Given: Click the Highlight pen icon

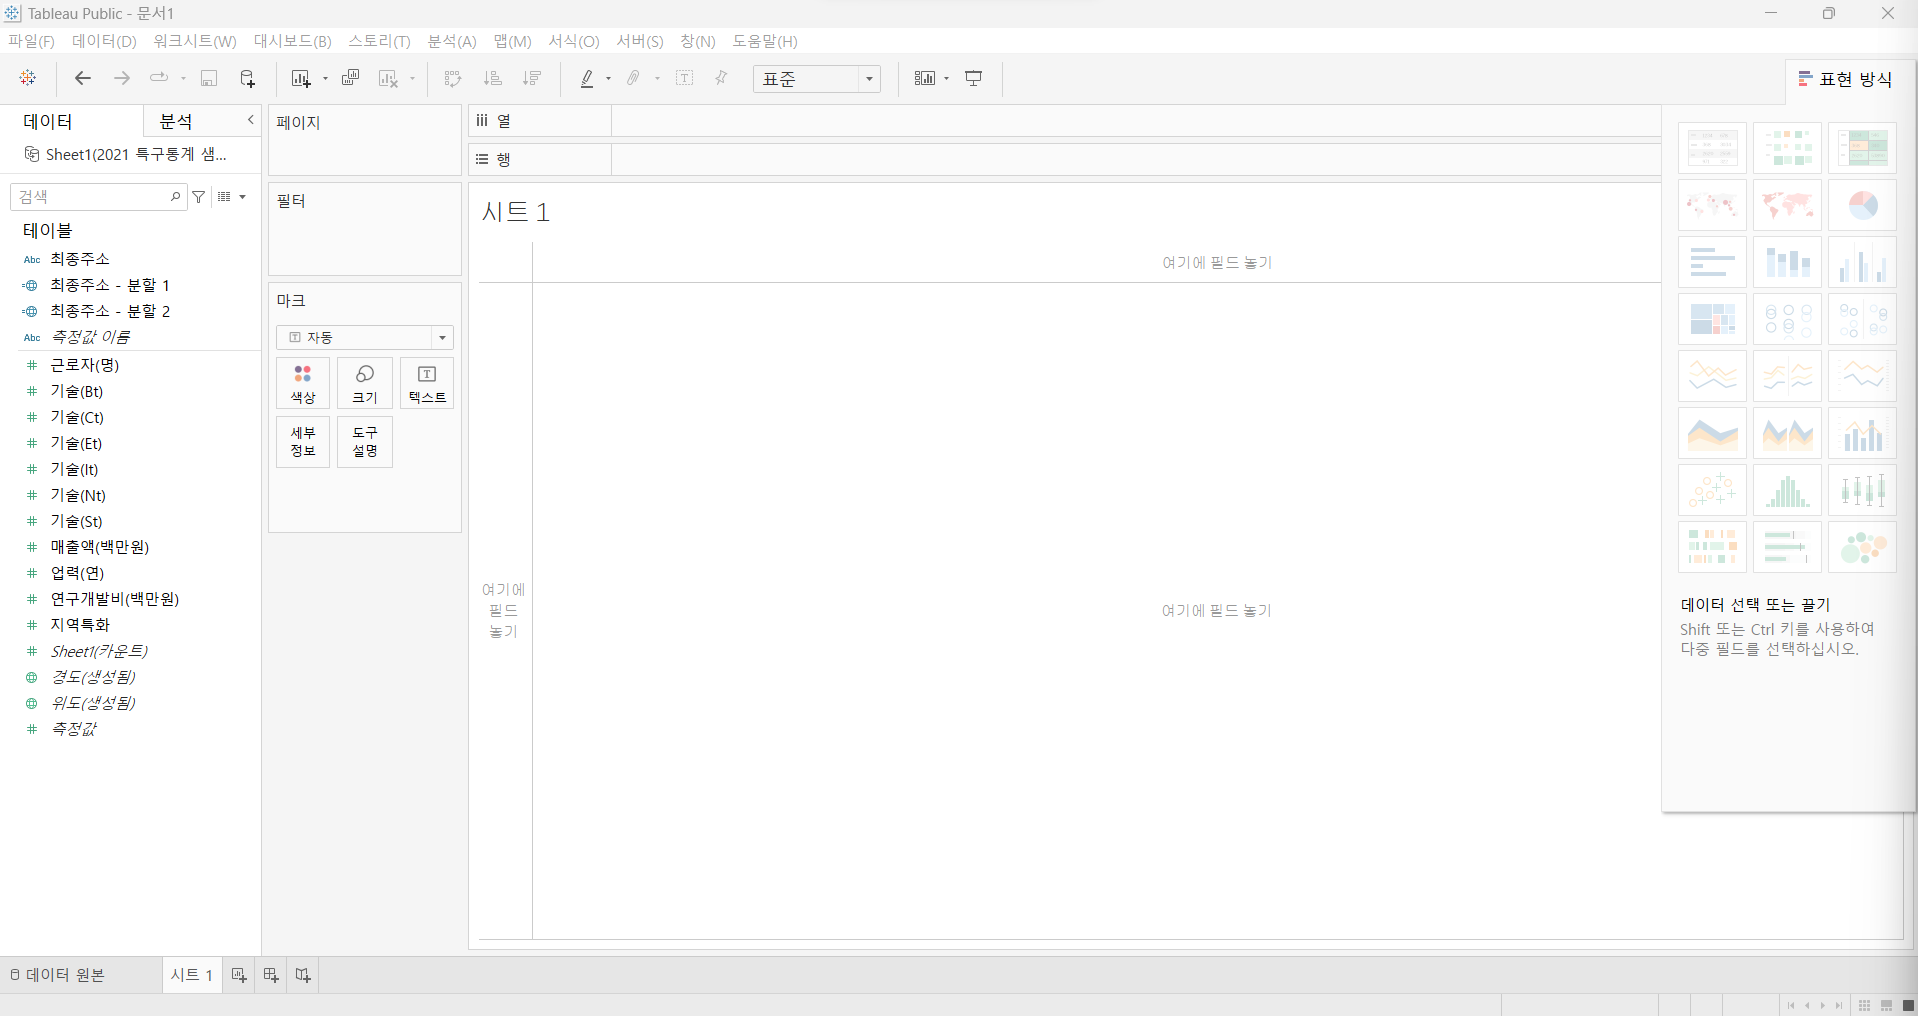Looking at the screenshot, I should point(587,78).
